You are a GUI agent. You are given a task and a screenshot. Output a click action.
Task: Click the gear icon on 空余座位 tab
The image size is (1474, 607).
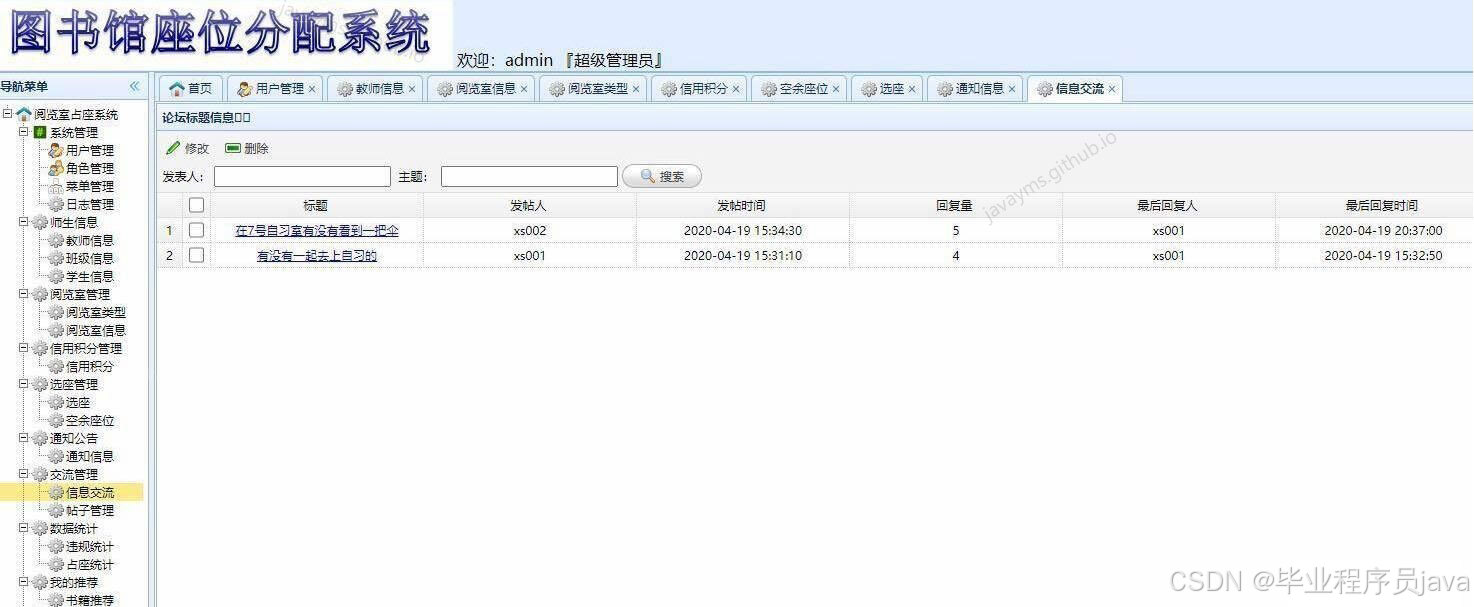click(x=769, y=89)
